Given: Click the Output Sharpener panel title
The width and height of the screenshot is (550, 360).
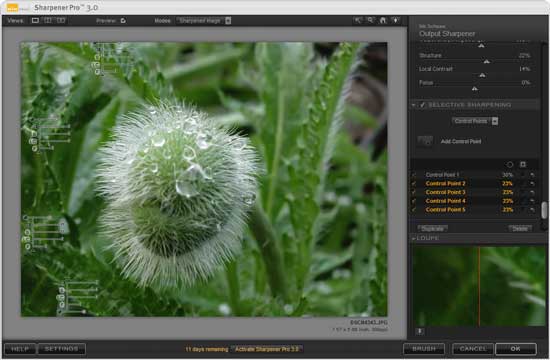Looking at the screenshot, I should (x=447, y=34).
